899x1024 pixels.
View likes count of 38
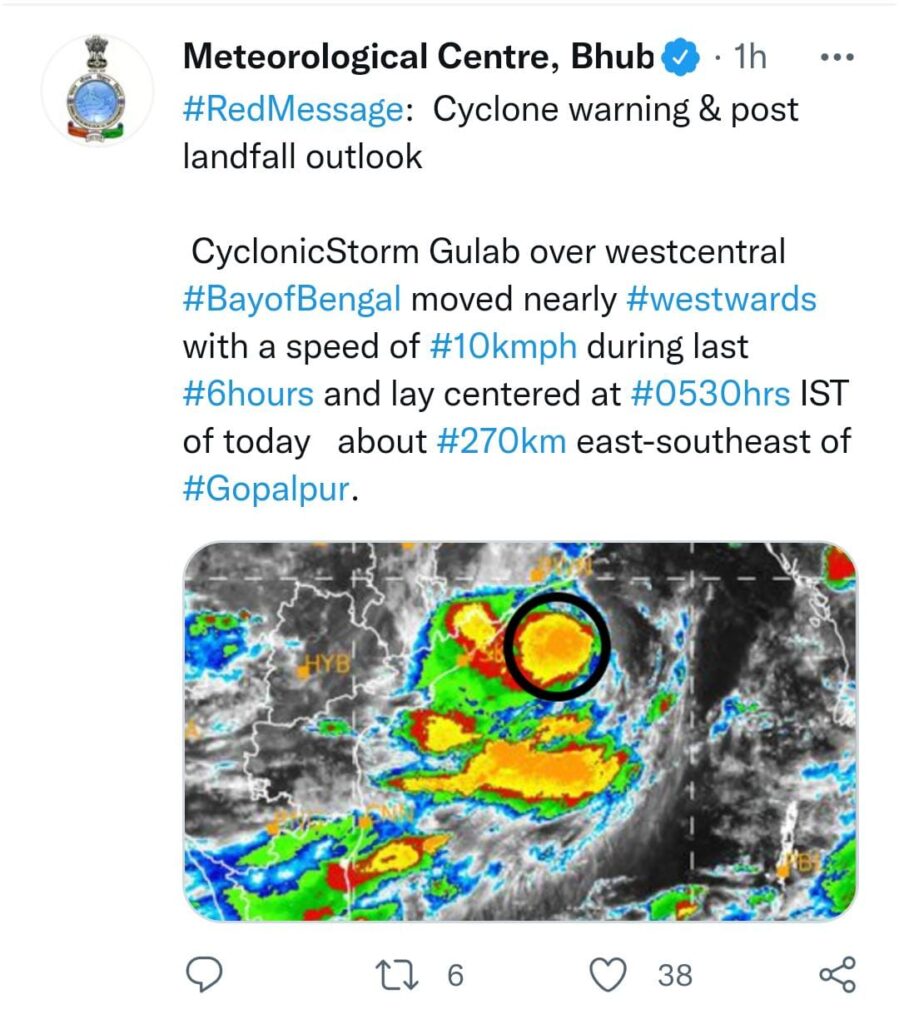[674, 975]
